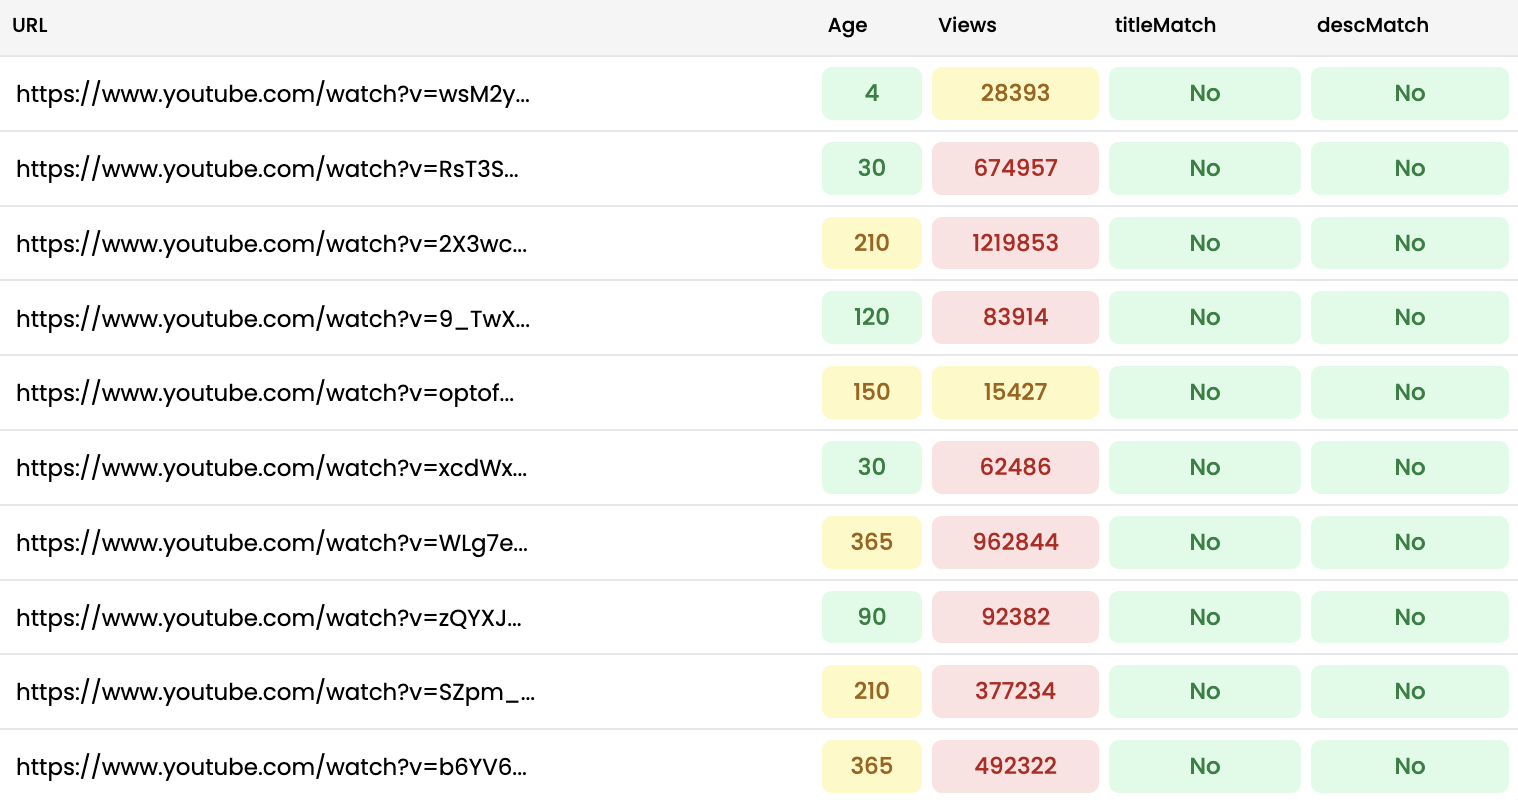Viewport: 1518px width, 800px height.
Task: Select the Age cell showing 90
Action: [x=872, y=617]
